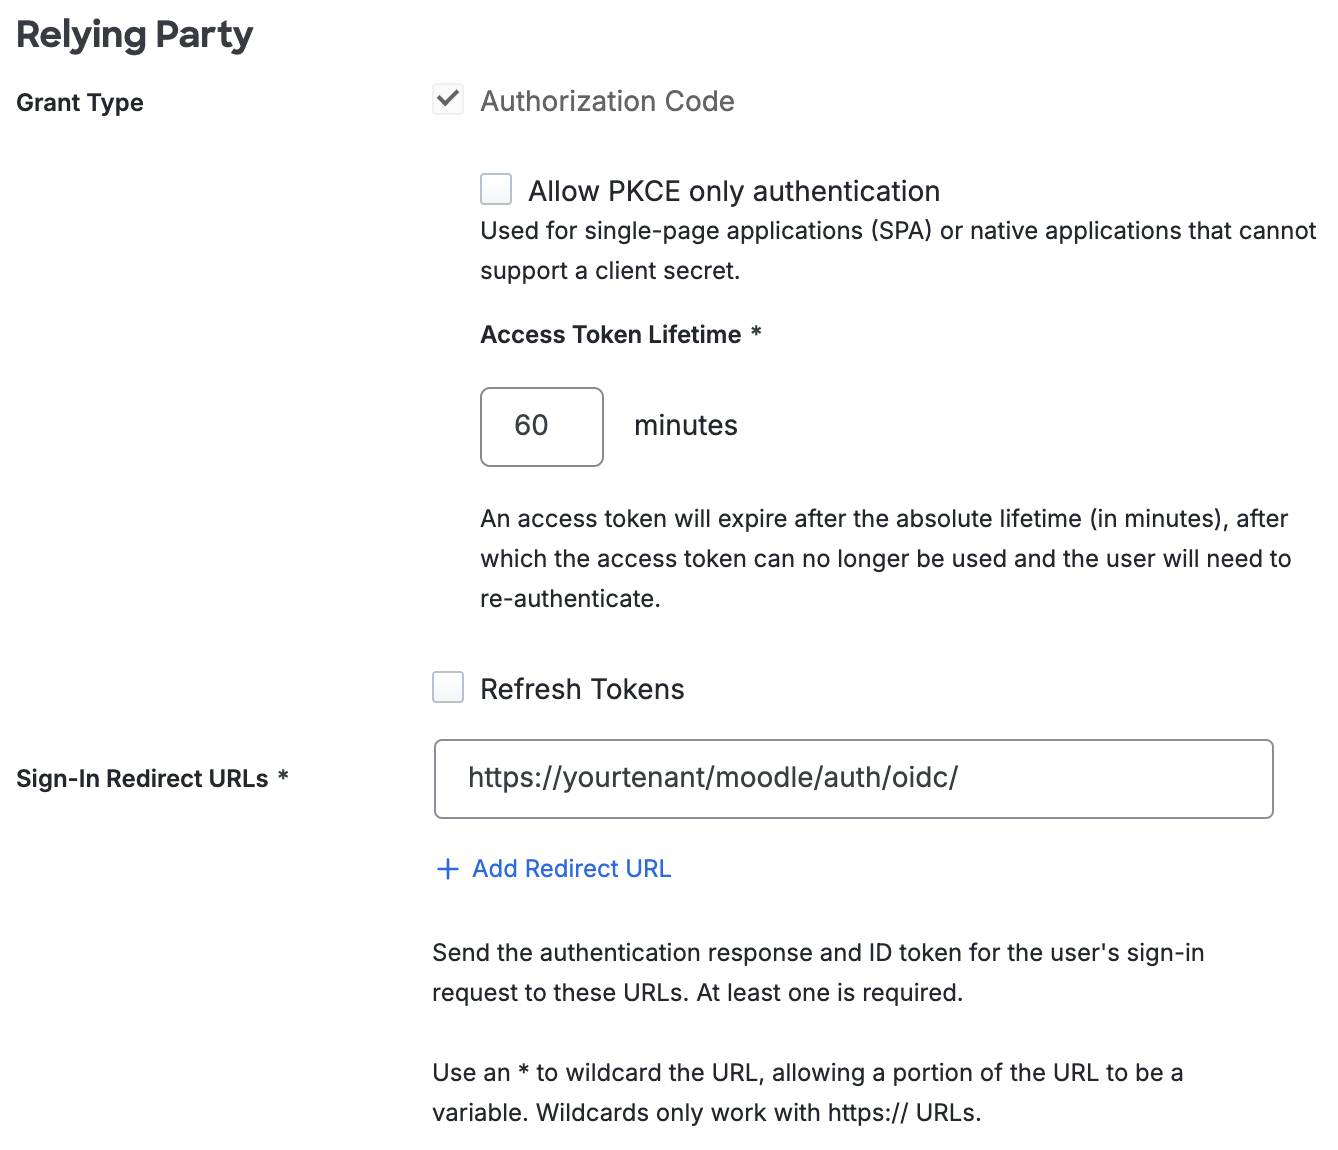Click the PKCE single-page applications description

(x=897, y=250)
